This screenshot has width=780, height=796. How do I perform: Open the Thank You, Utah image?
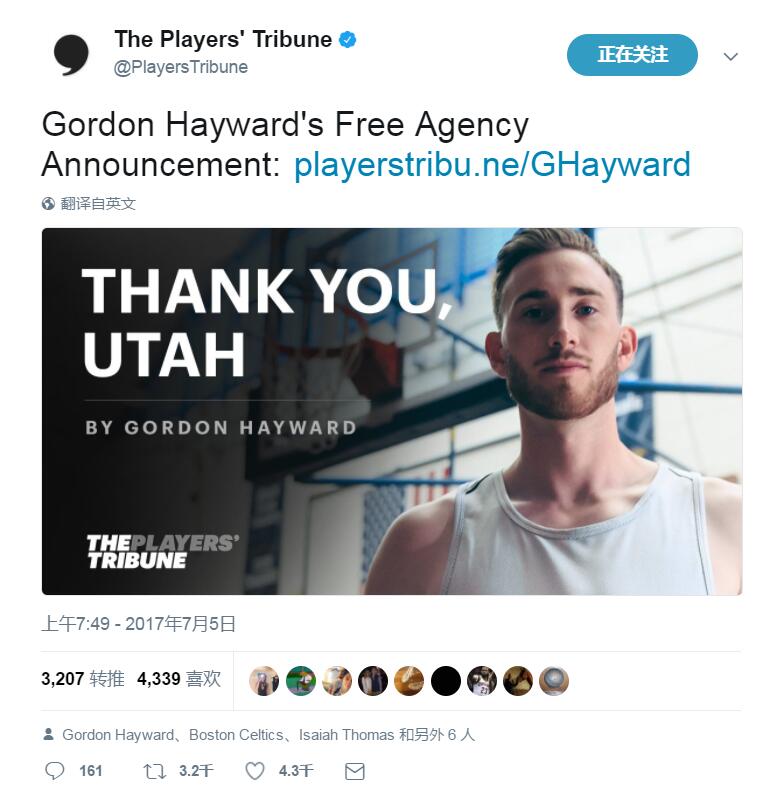[x=392, y=411]
